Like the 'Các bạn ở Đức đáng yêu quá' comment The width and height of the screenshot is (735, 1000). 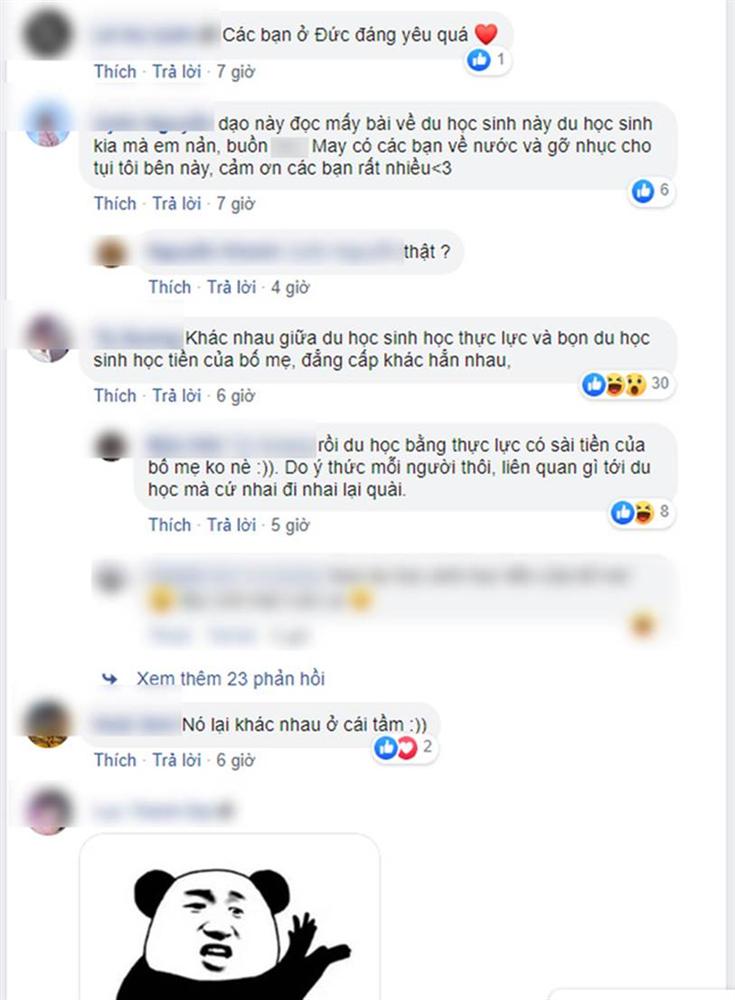(x=115, y=71)
